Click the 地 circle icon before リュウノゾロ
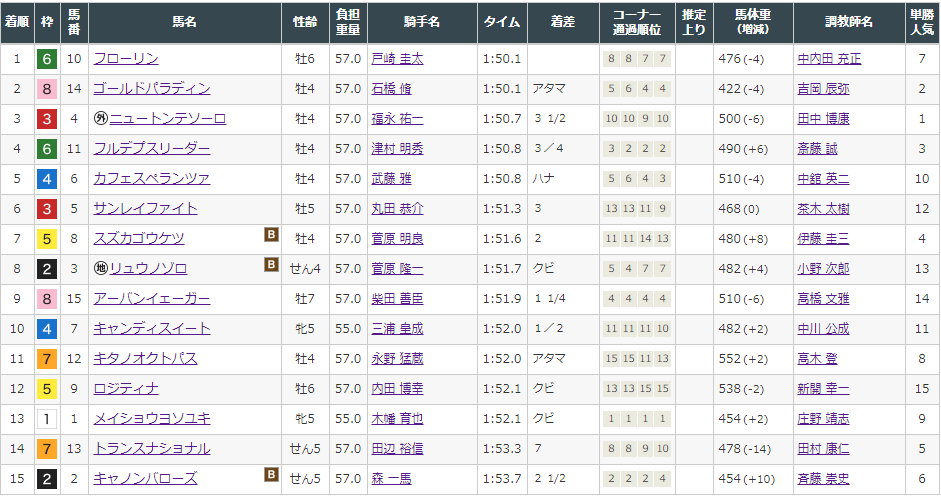 (101, 268)
